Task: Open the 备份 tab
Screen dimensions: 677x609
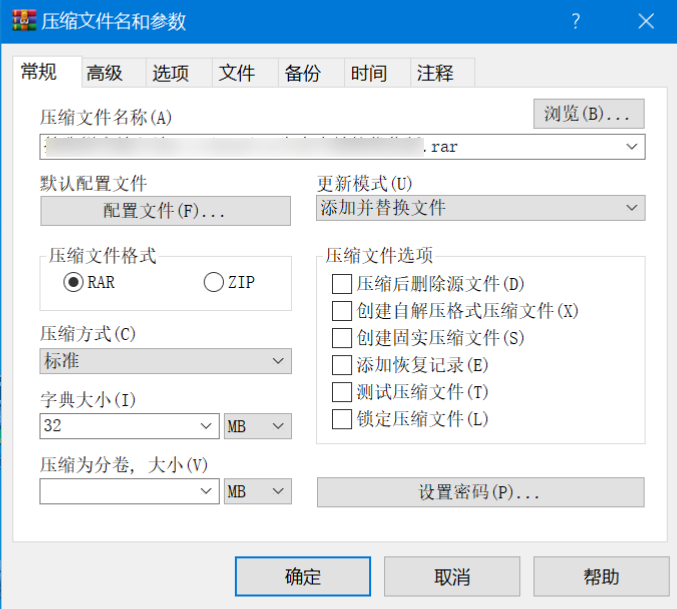Action: pos(312,73)
